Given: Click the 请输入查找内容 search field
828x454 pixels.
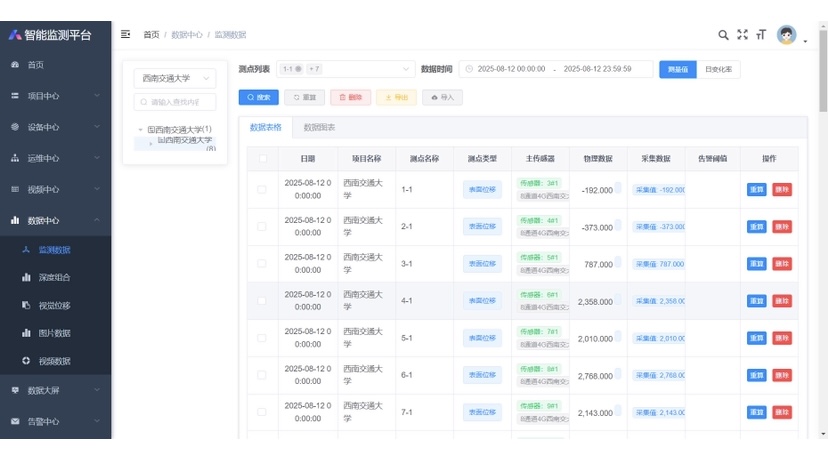Looking at the screenshot, I should [176, 102].
